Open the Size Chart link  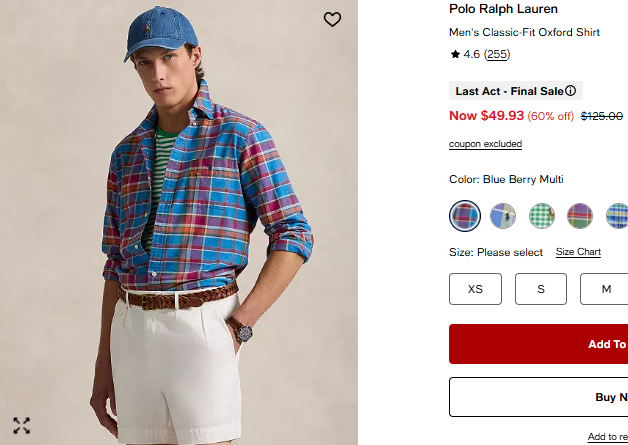[578, 252]
